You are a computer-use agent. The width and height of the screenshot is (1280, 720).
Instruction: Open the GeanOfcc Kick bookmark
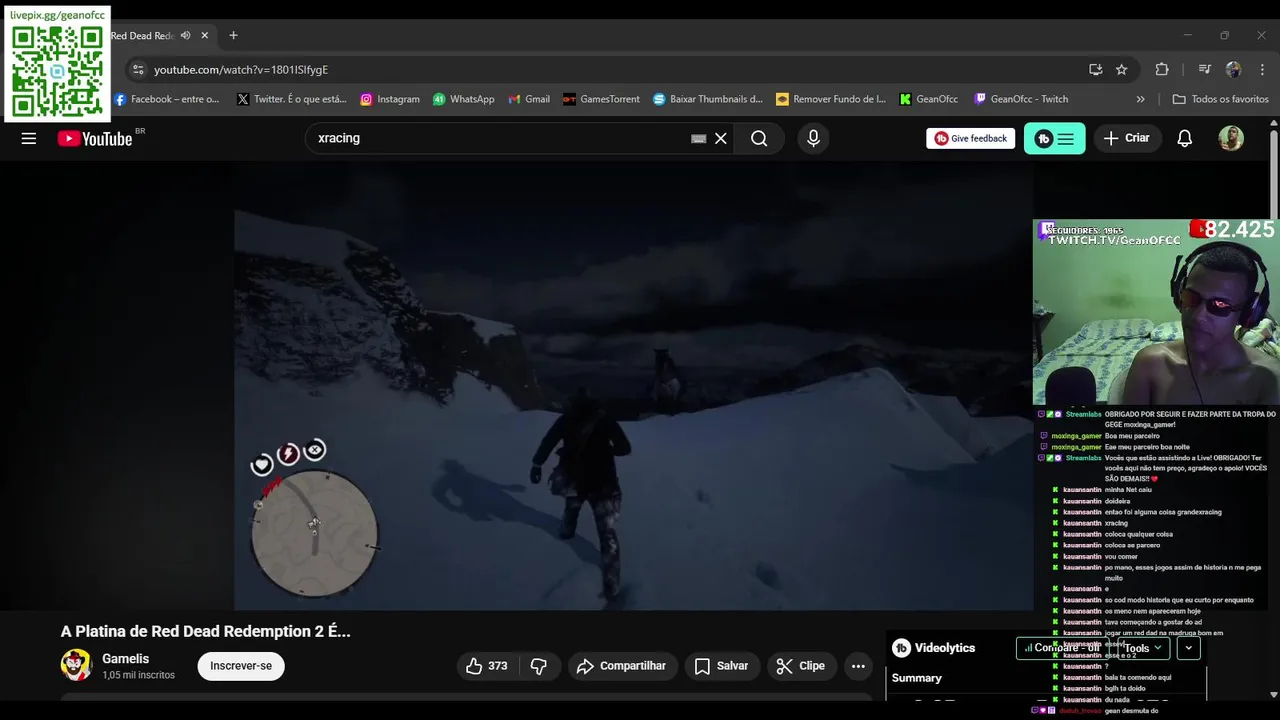click(x=929, y=99)
